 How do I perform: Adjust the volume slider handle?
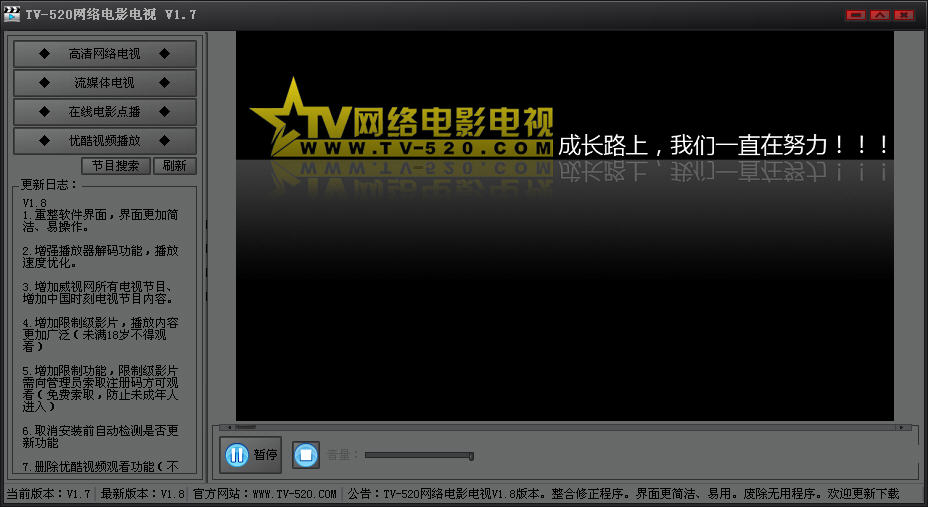[471, 456]
